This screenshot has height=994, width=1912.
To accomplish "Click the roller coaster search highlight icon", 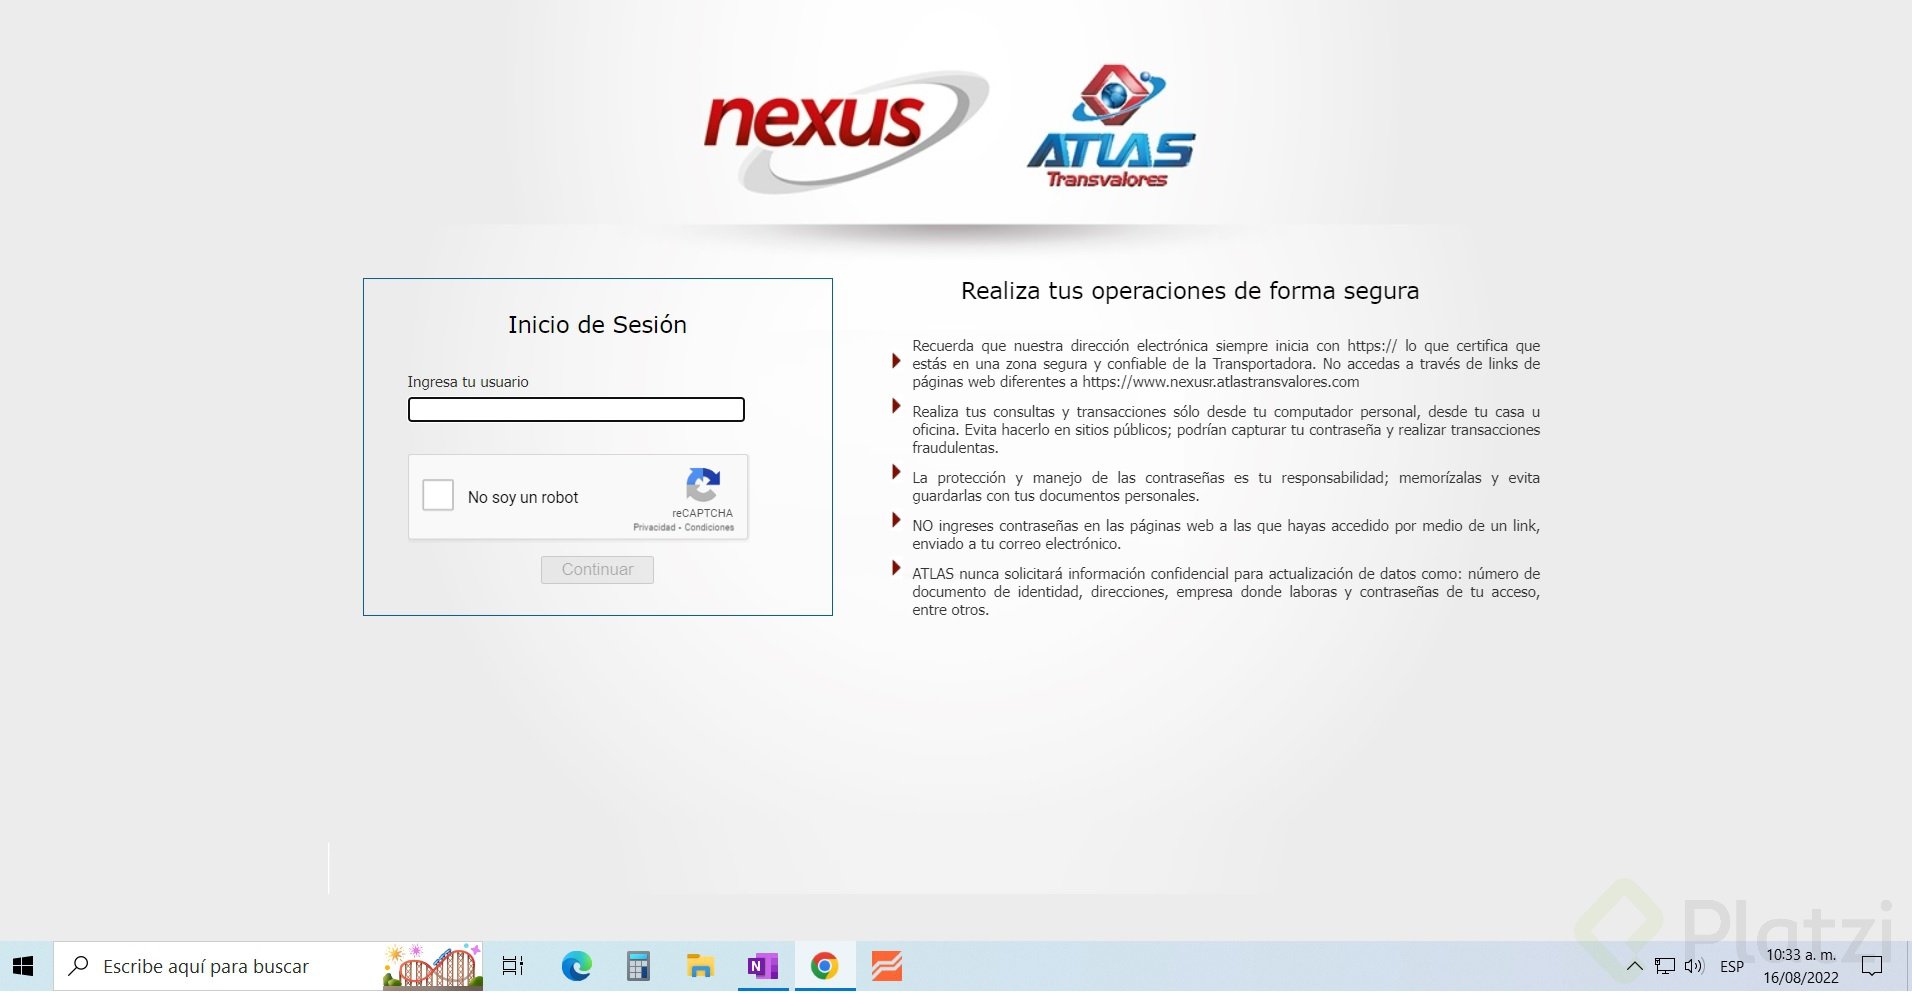I will pyautogui.click(x=432, y=966).
